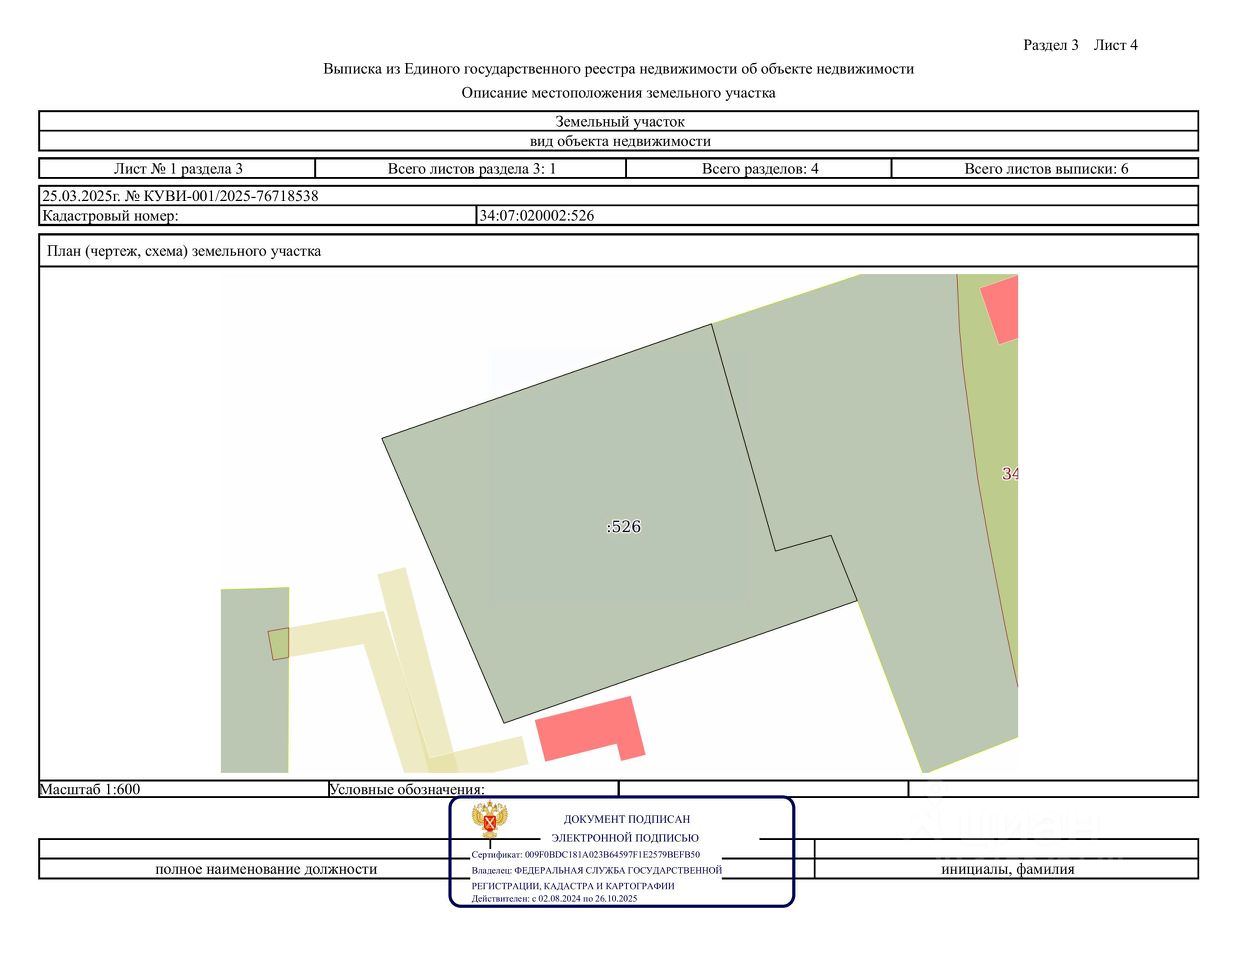Screen dimensions: 1238x957
Task: Click the ":526" parcel label on the plan
Action: [624, 527]
